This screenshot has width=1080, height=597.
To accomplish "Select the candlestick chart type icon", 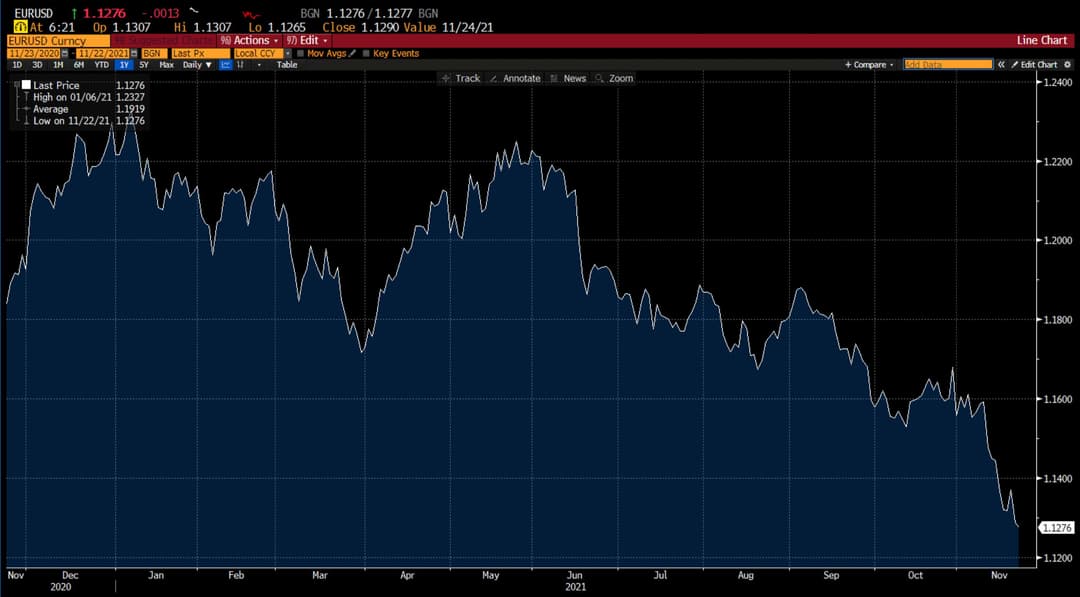I will tap(240, 65).
